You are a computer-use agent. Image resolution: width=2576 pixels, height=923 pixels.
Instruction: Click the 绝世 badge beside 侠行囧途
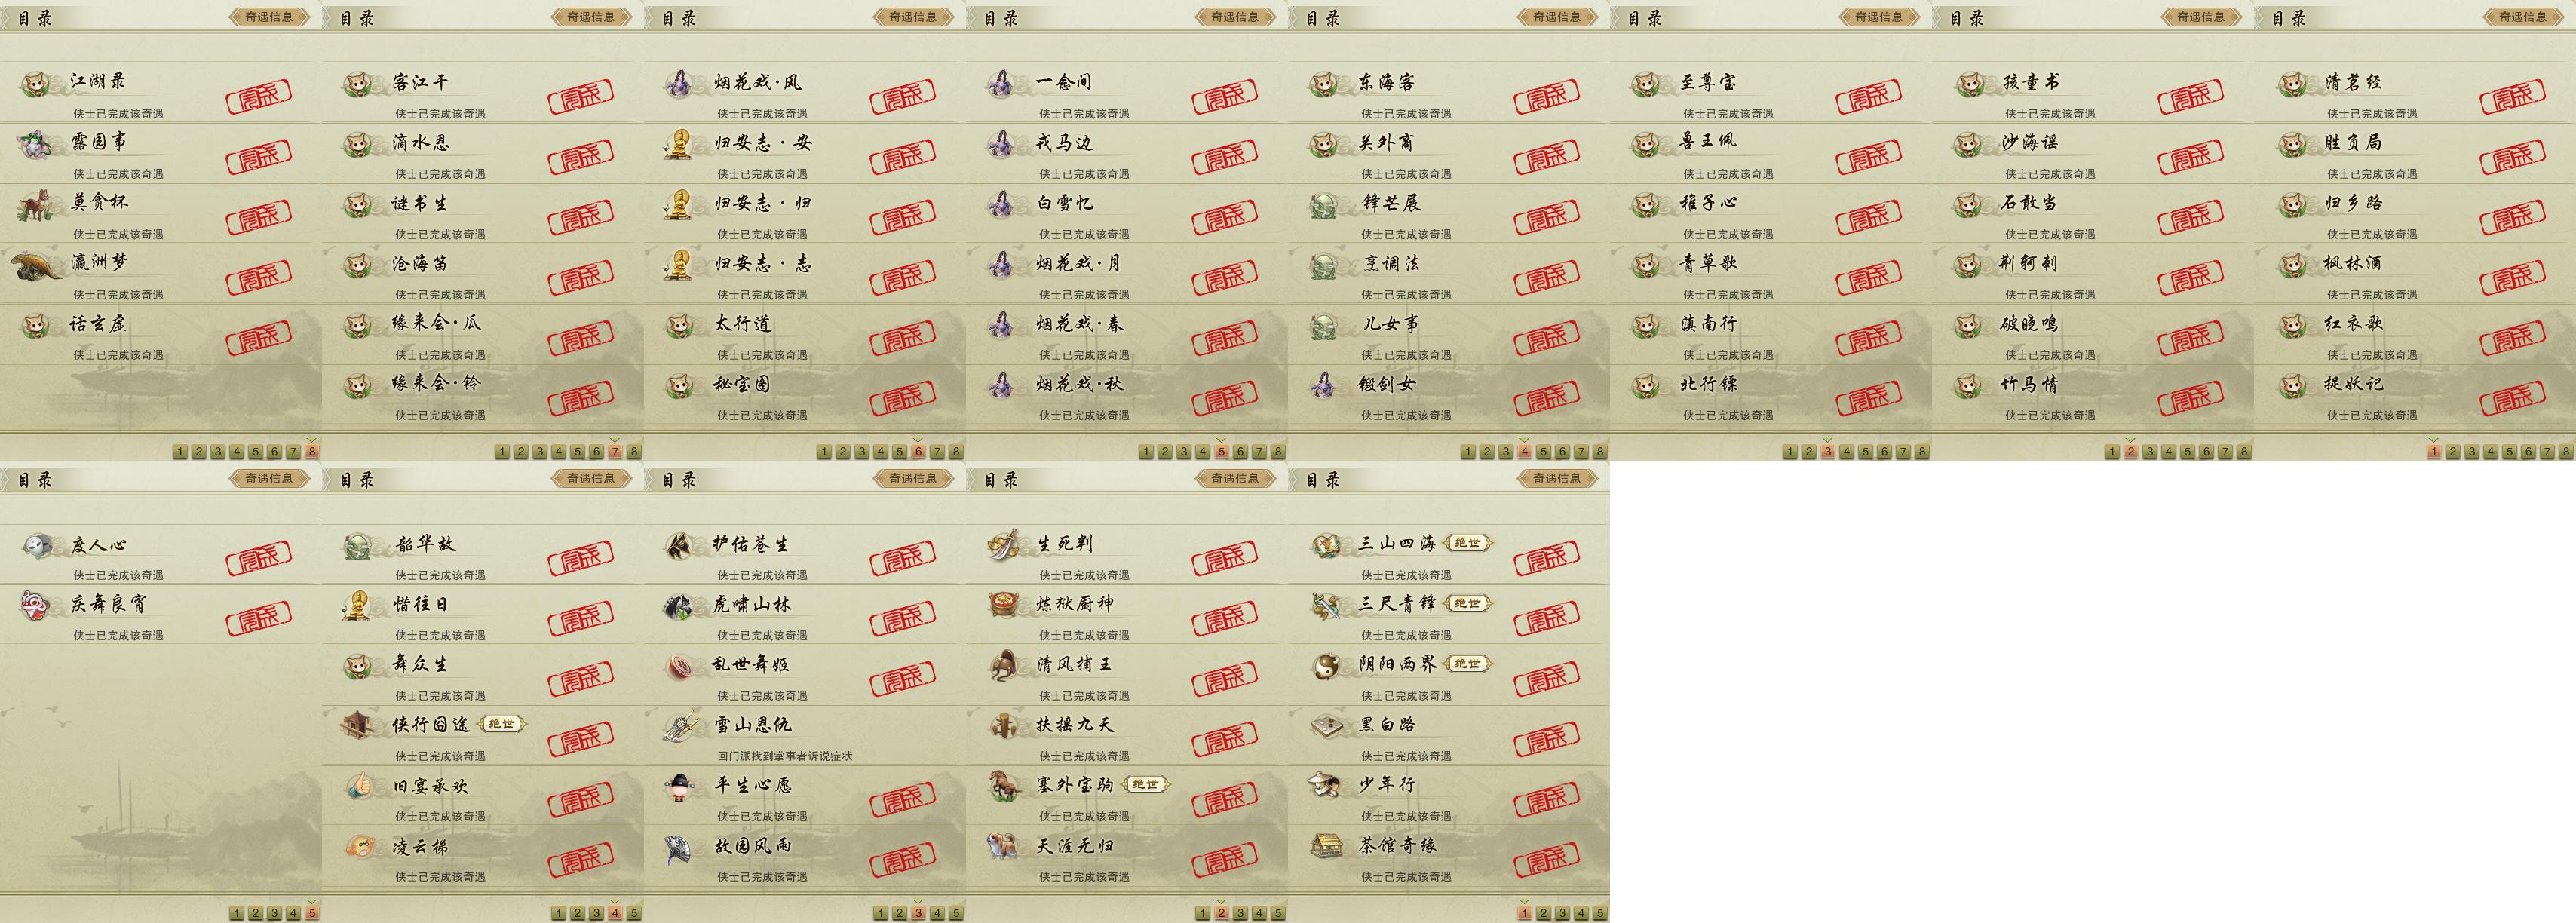[502, 724]
